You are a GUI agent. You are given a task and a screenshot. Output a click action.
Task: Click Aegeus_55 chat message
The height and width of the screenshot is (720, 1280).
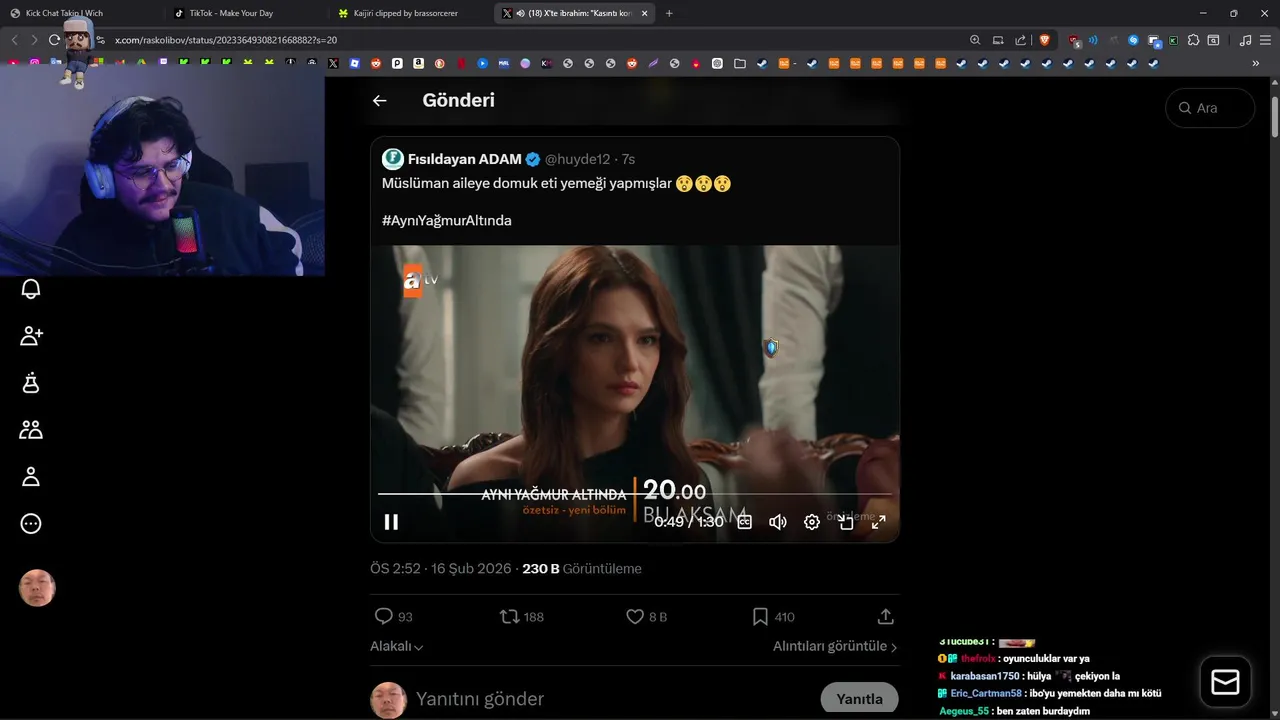coord(1014,711)
